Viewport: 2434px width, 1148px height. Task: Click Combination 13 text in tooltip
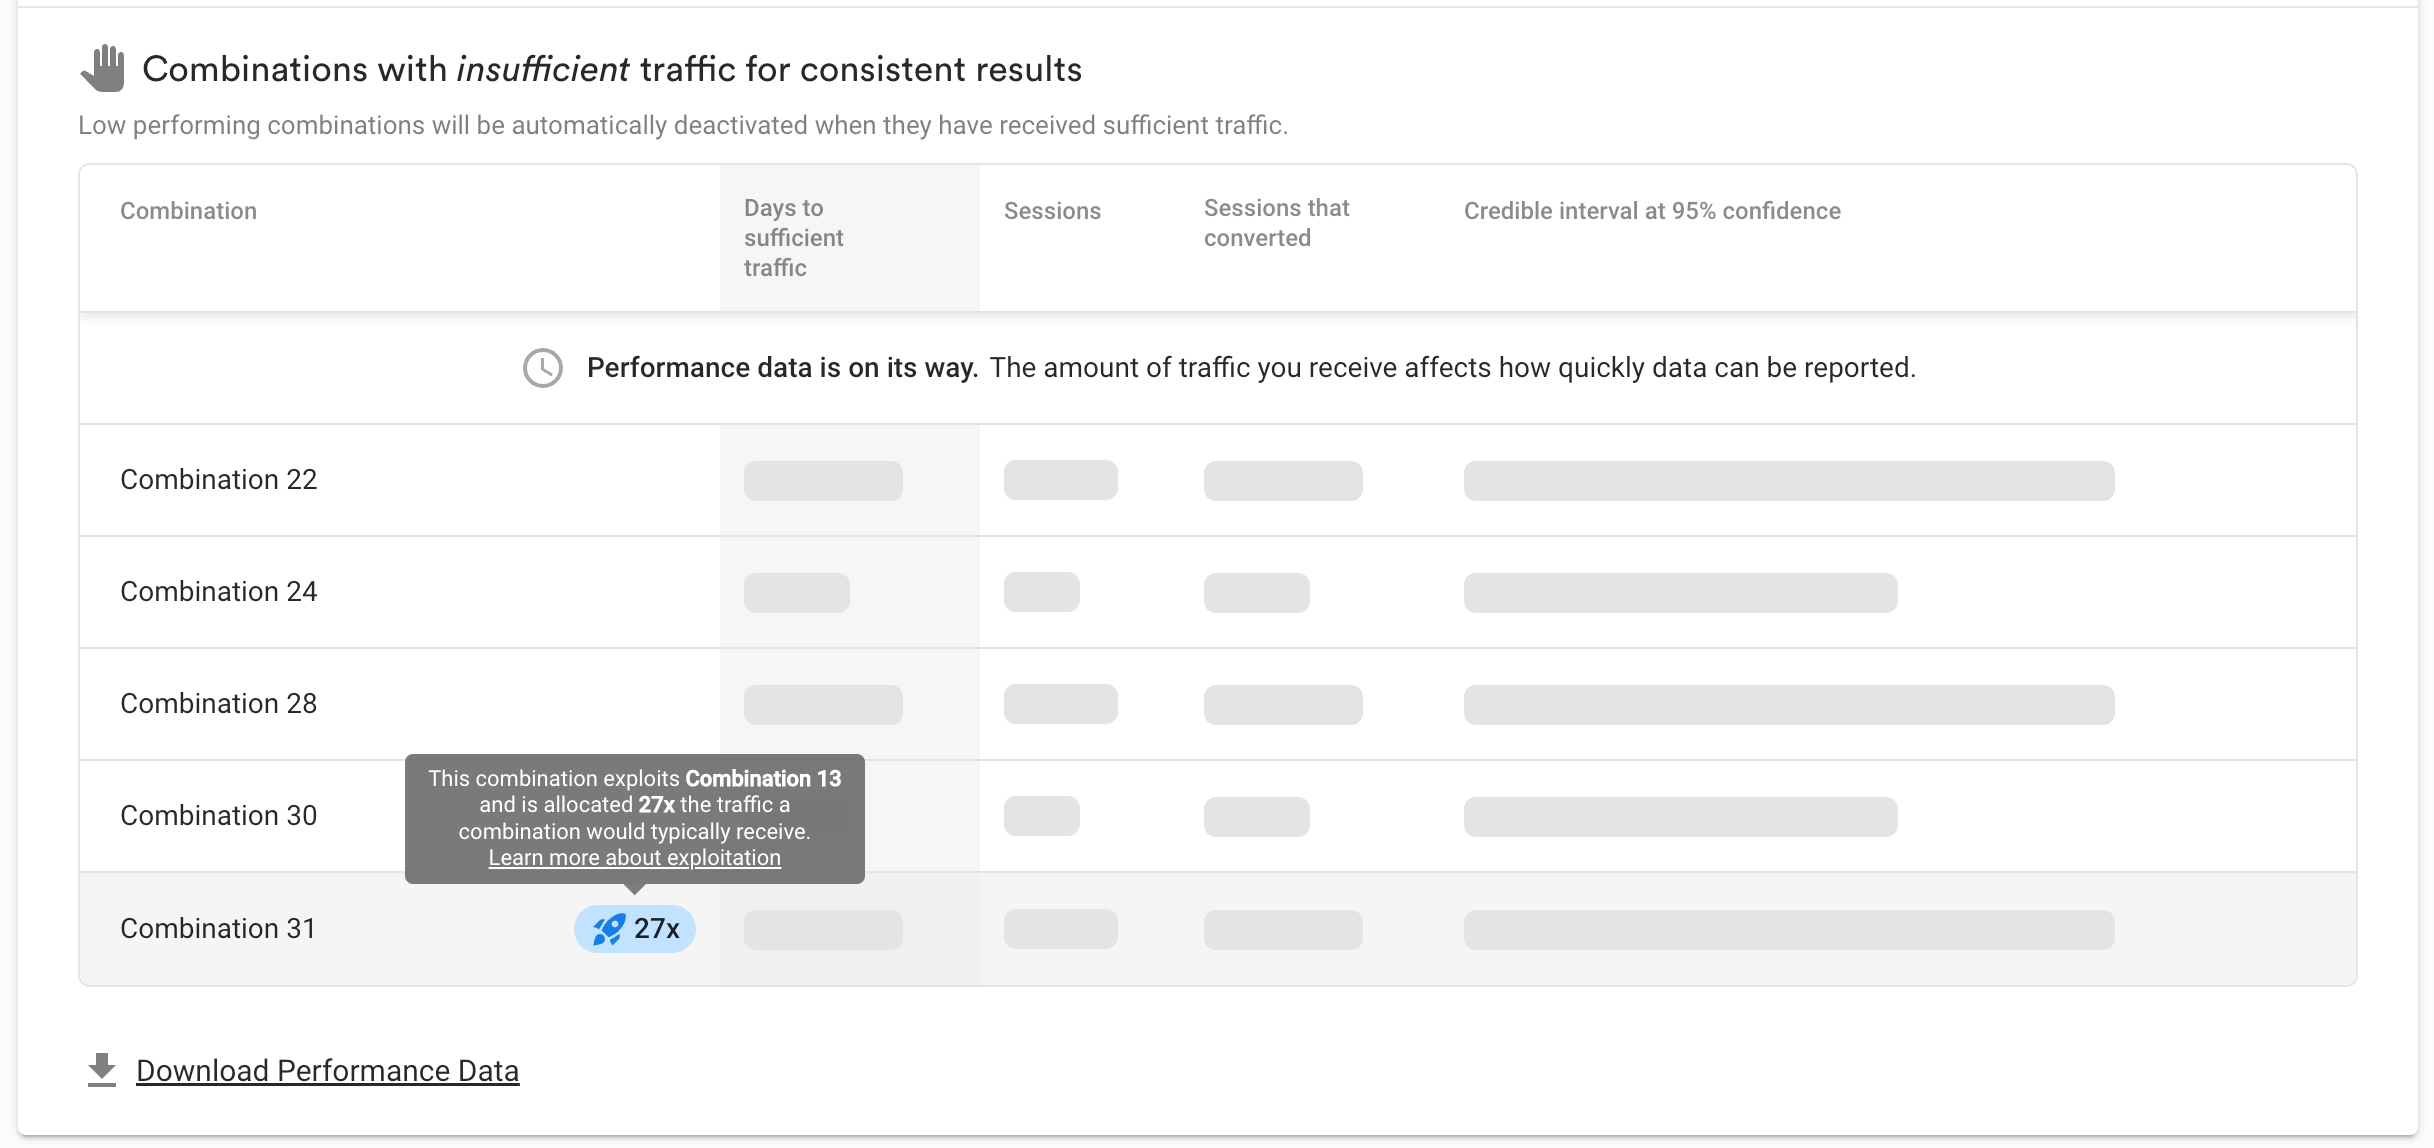pos(763,778)
